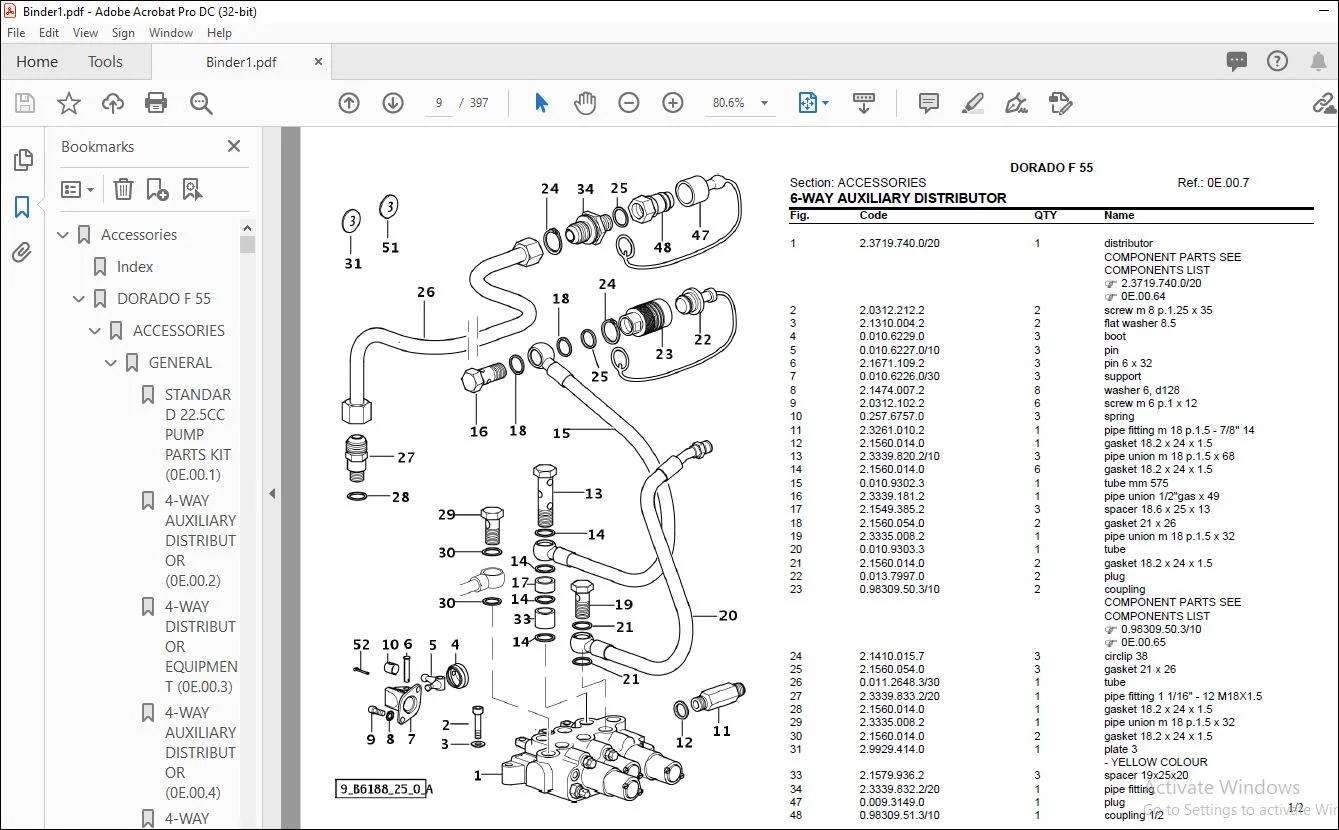Close the Bookmarks panel
Screen dimensions: 1339x830
click(x=234, y=146)
